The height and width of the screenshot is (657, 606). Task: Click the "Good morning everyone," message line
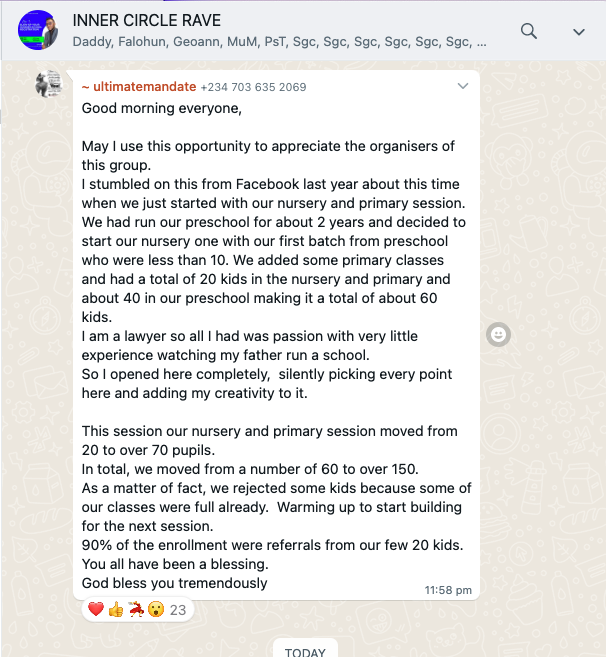(162, 108)
